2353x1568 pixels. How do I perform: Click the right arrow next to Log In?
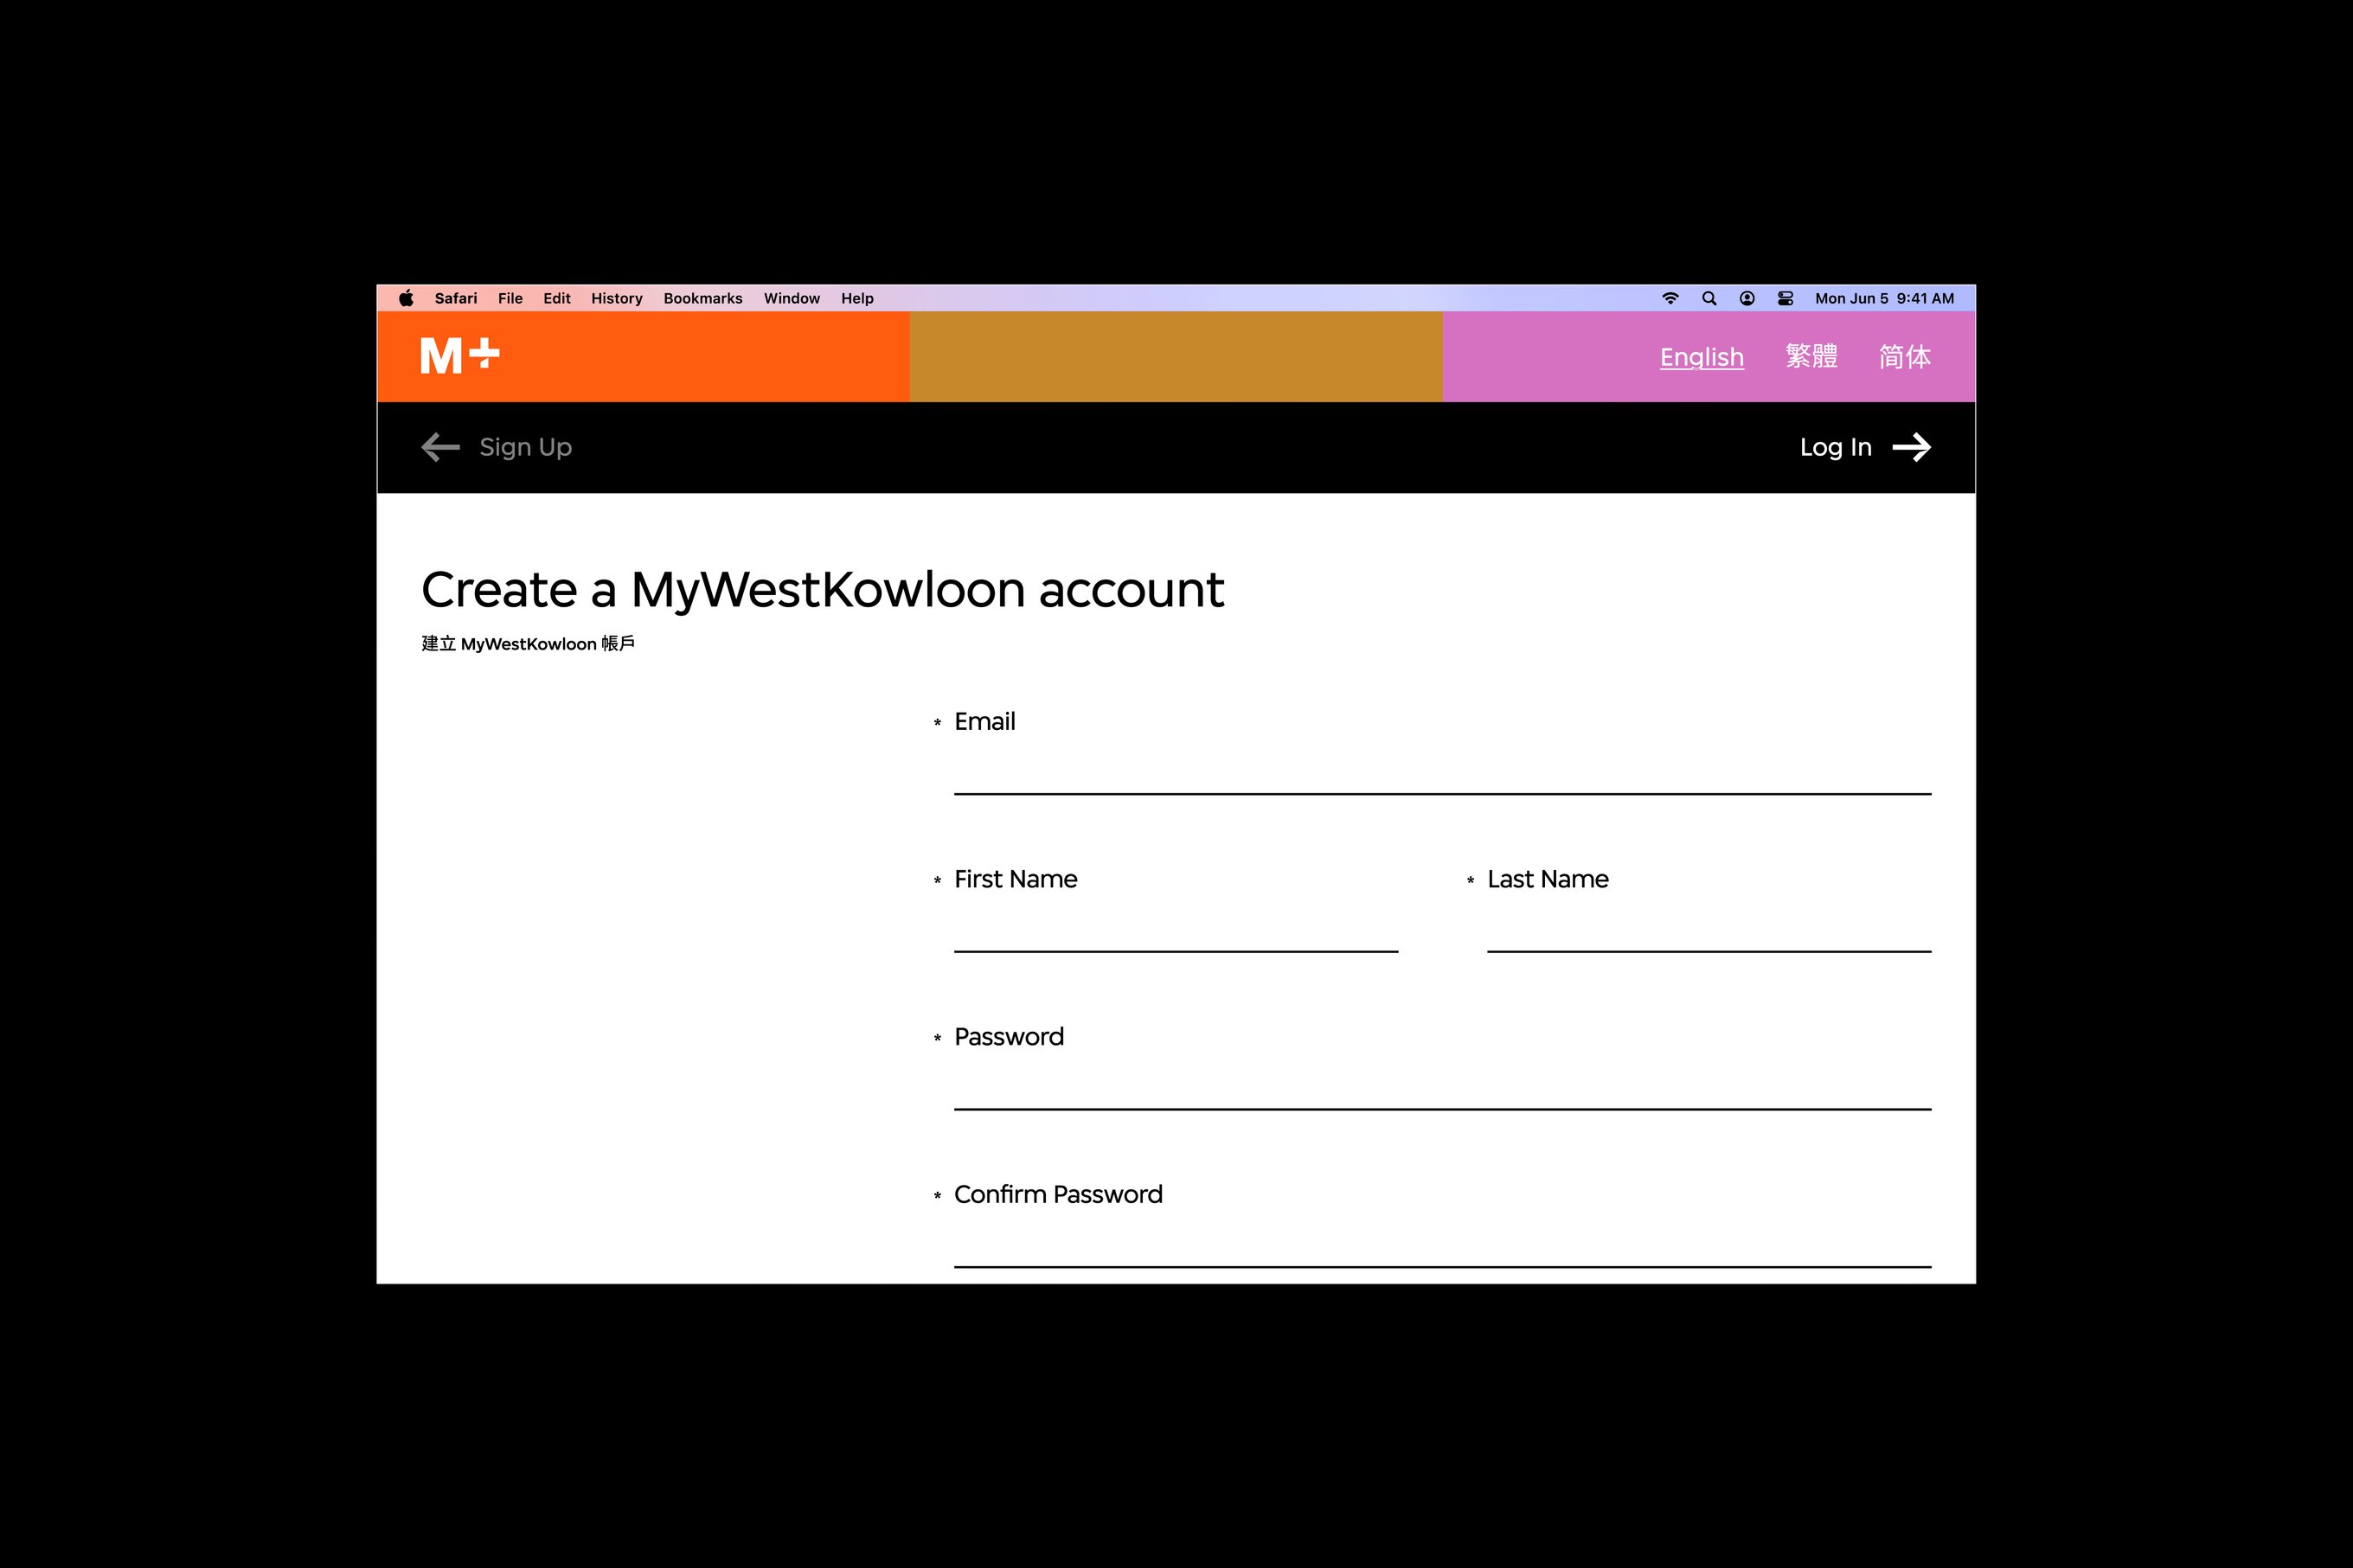click(1911, 447)
